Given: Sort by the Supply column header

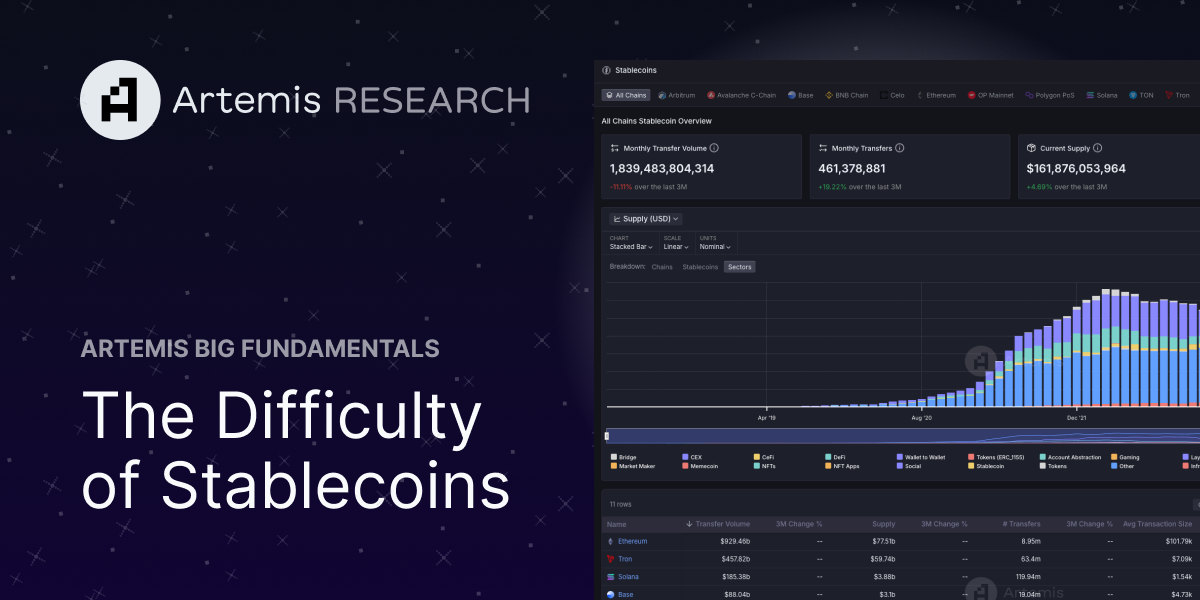Looking at the screenshot, I should click(x=883, y=524).
